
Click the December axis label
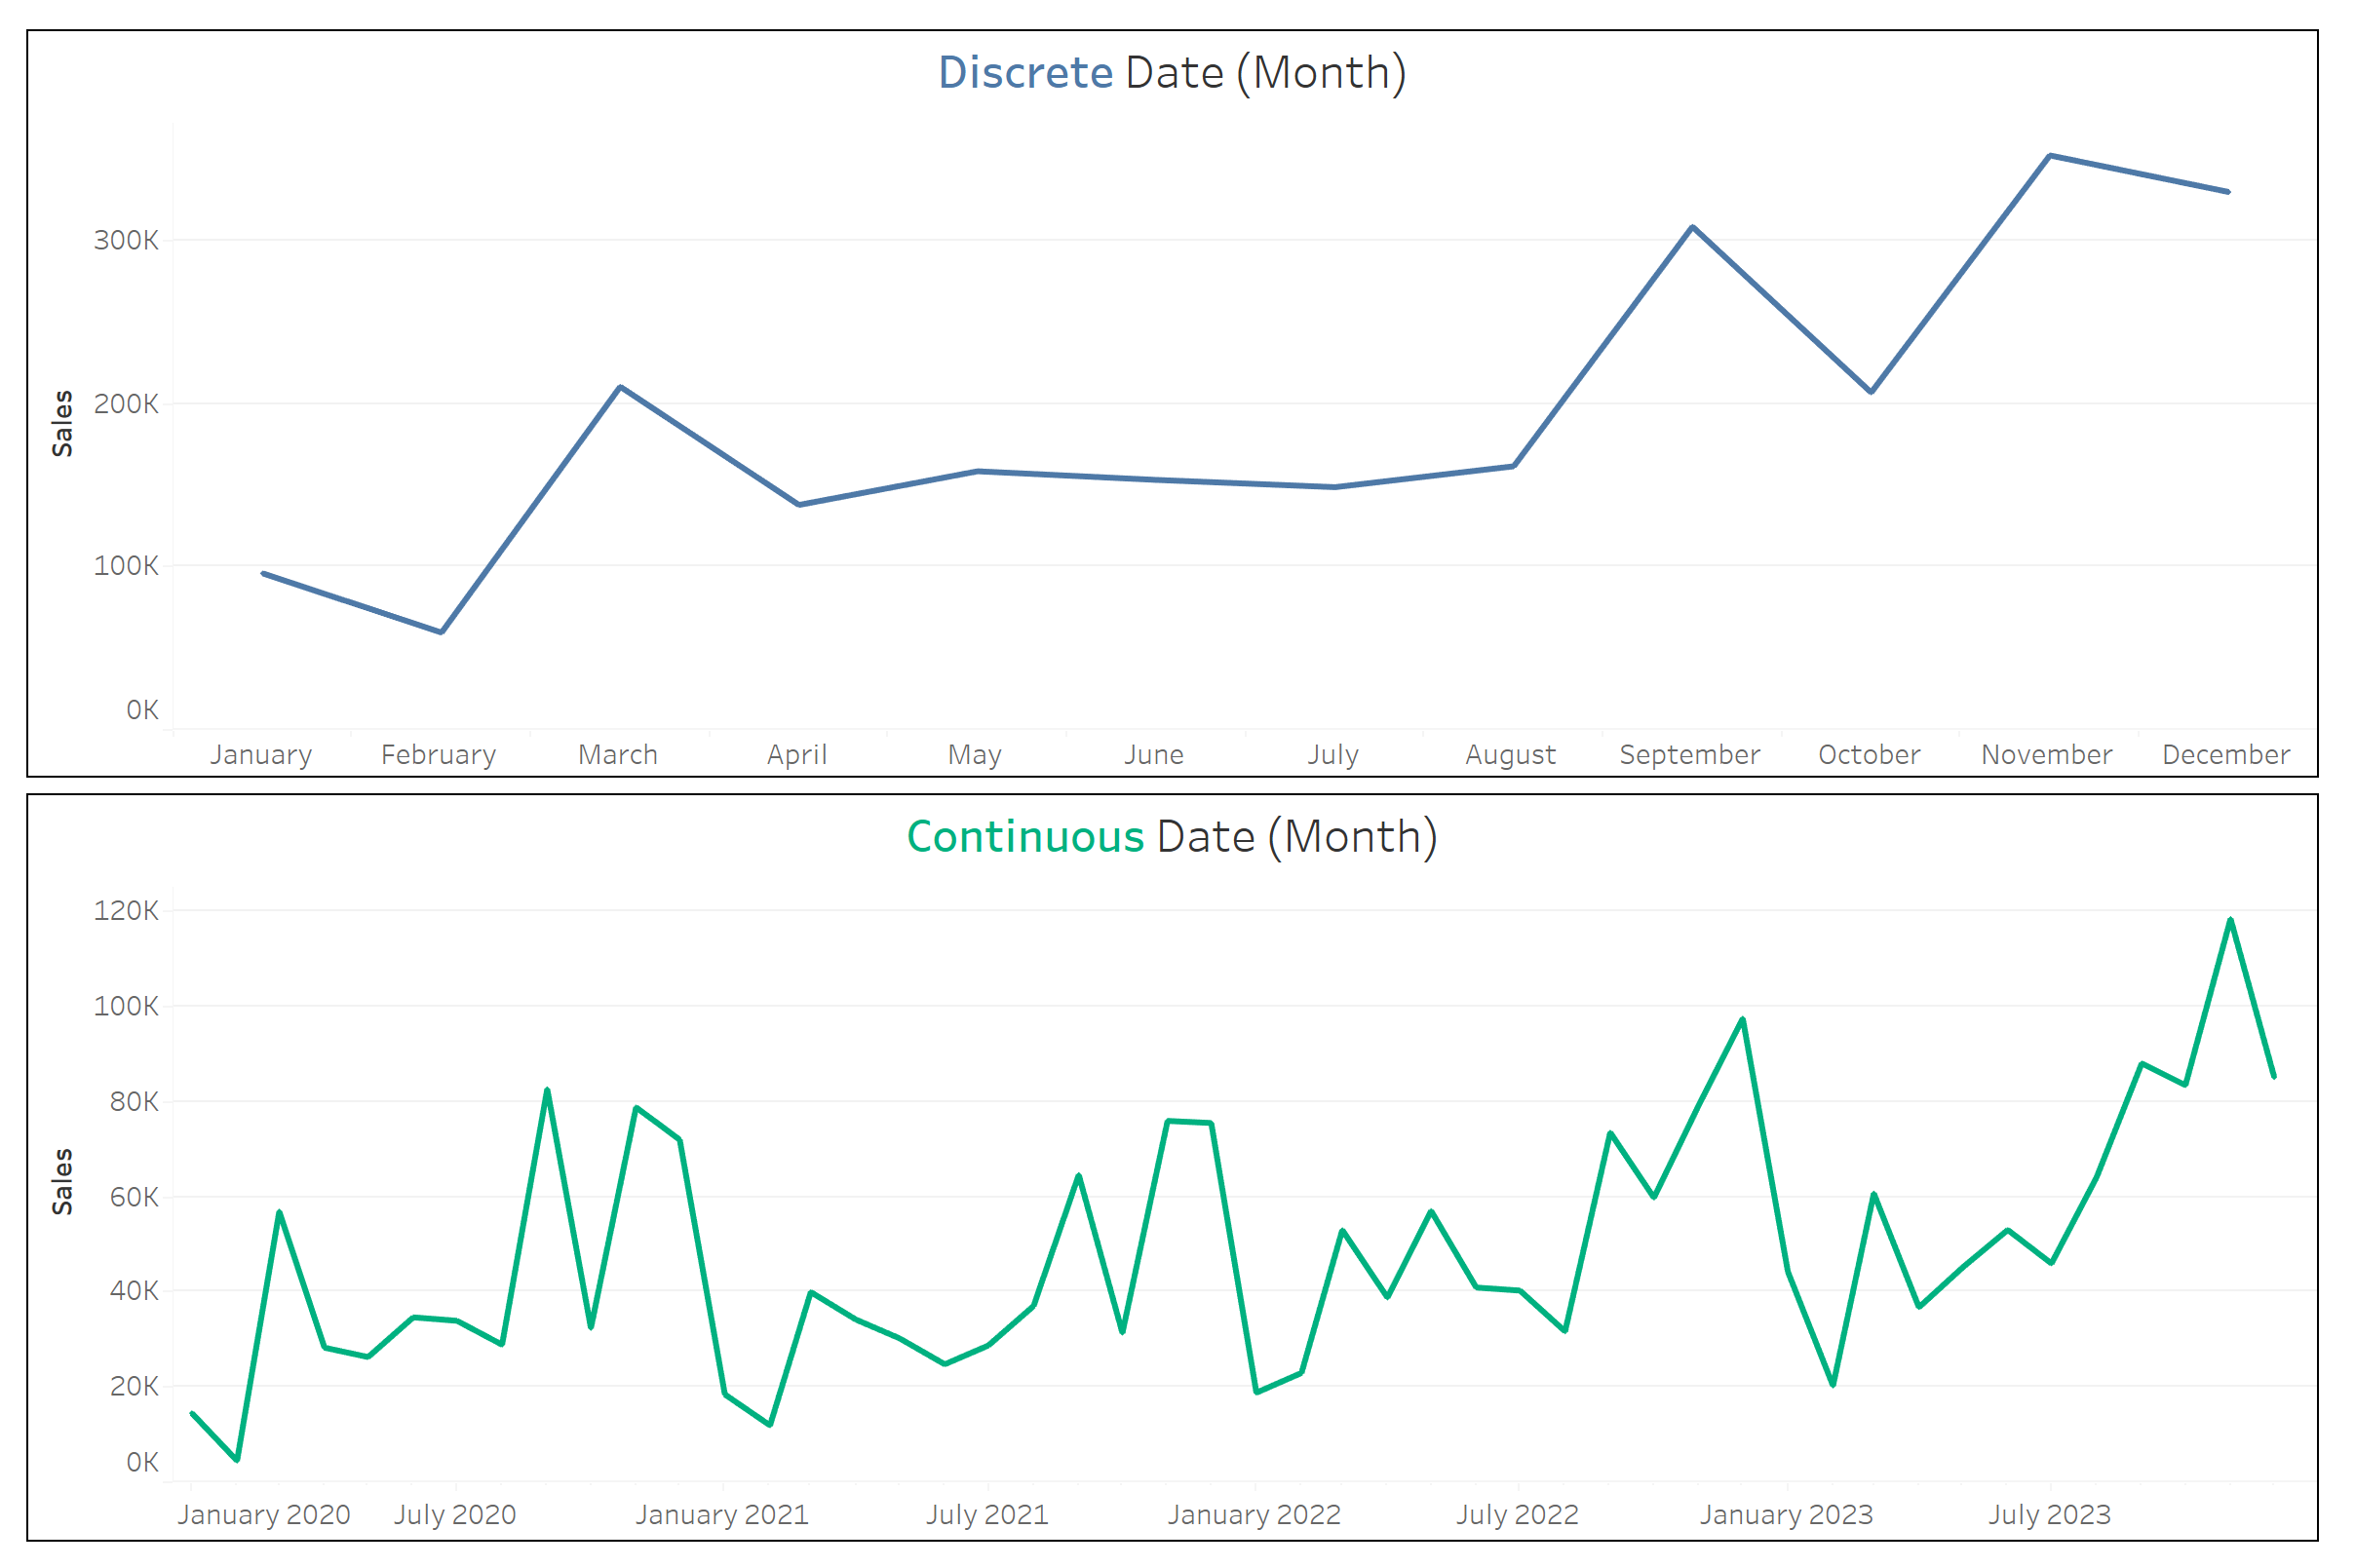pyautogui.click(x=2226, y=755)
